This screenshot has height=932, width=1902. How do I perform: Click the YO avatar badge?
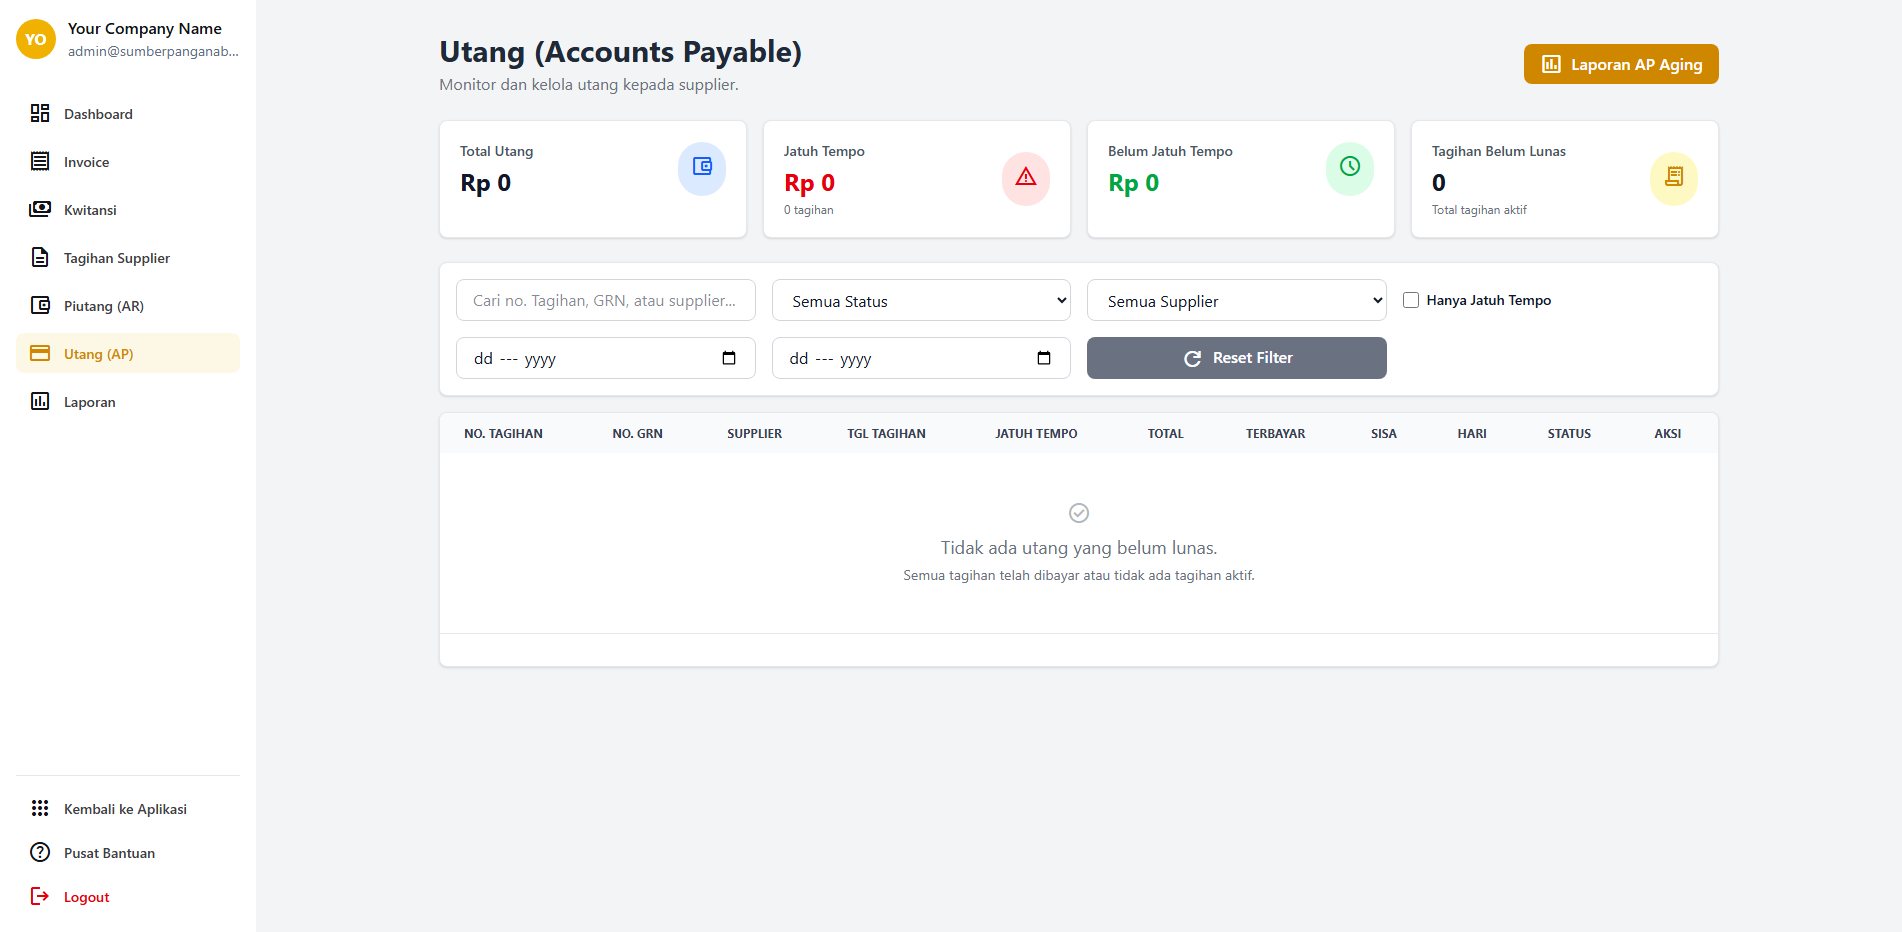[x=35, y=39]
